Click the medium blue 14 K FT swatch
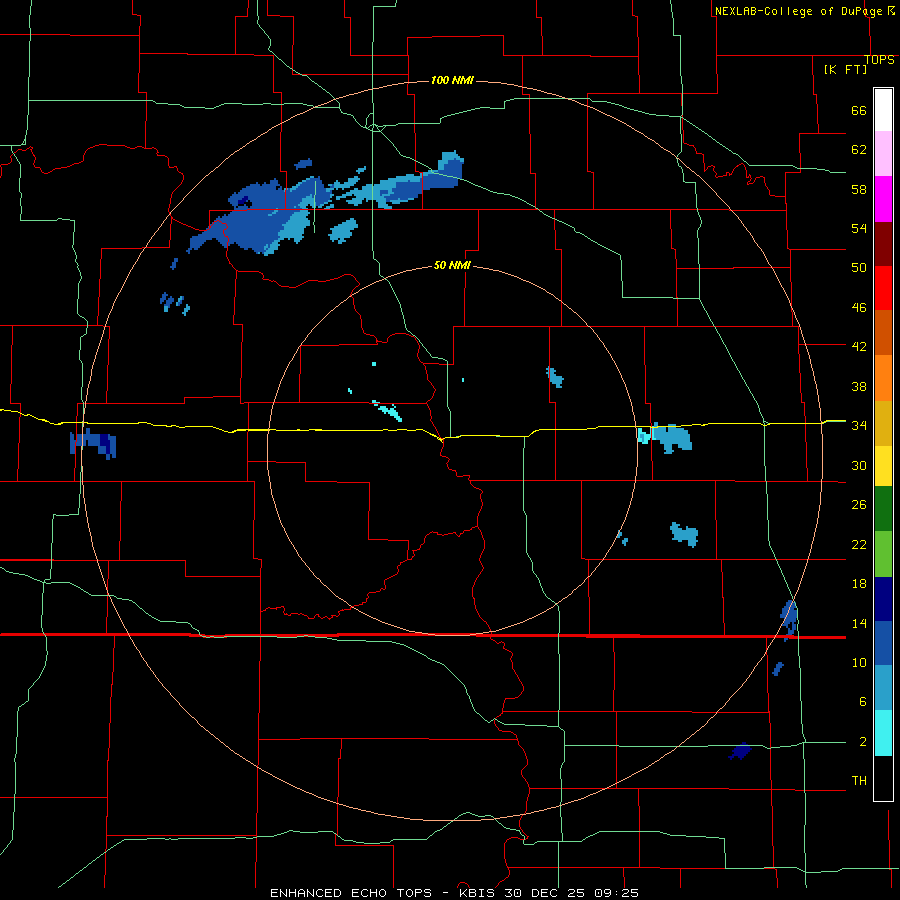900x900 pixels. [883, 643]
